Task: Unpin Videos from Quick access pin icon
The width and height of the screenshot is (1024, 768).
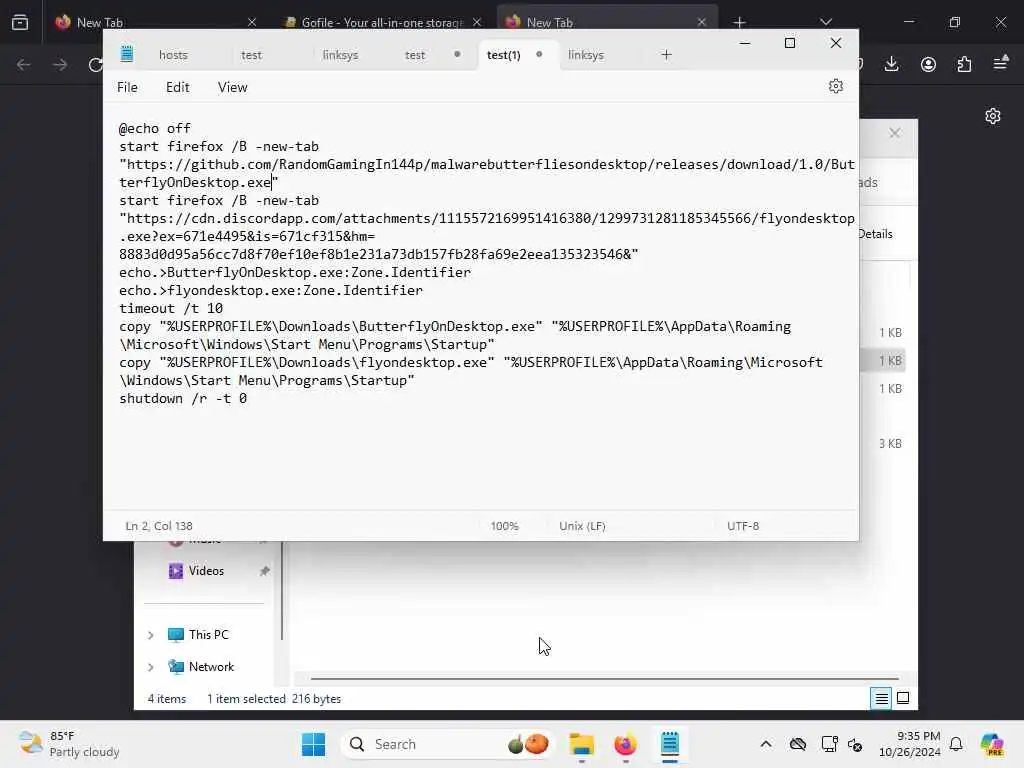Action: (x=264, y=571)
